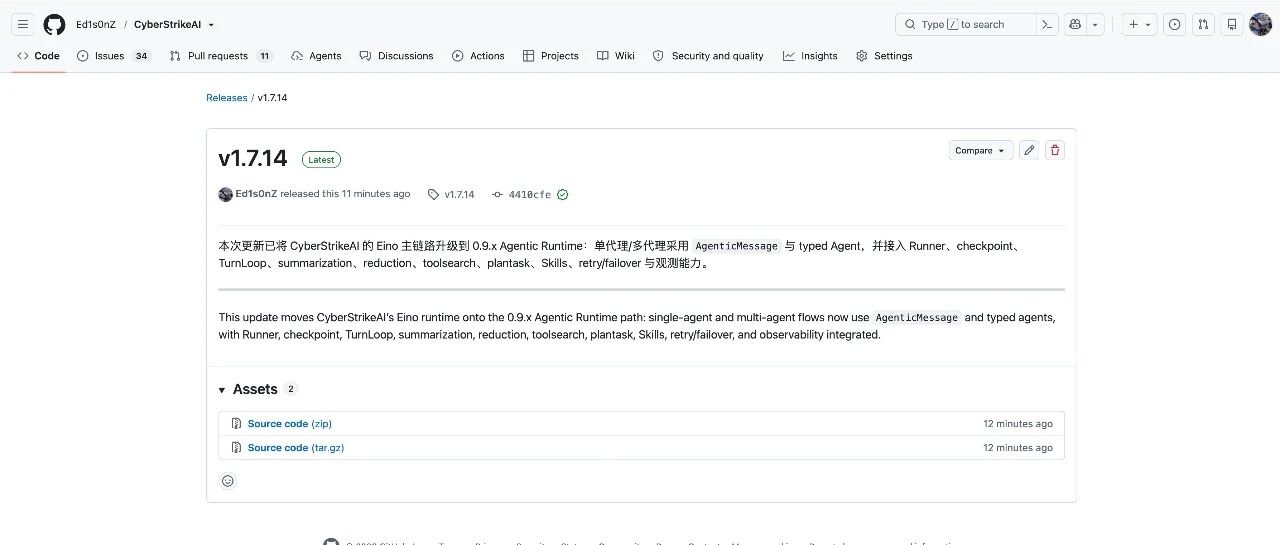Show commit status check mark
Screen dimensions: 1280x545
click(x=562, y=194)
